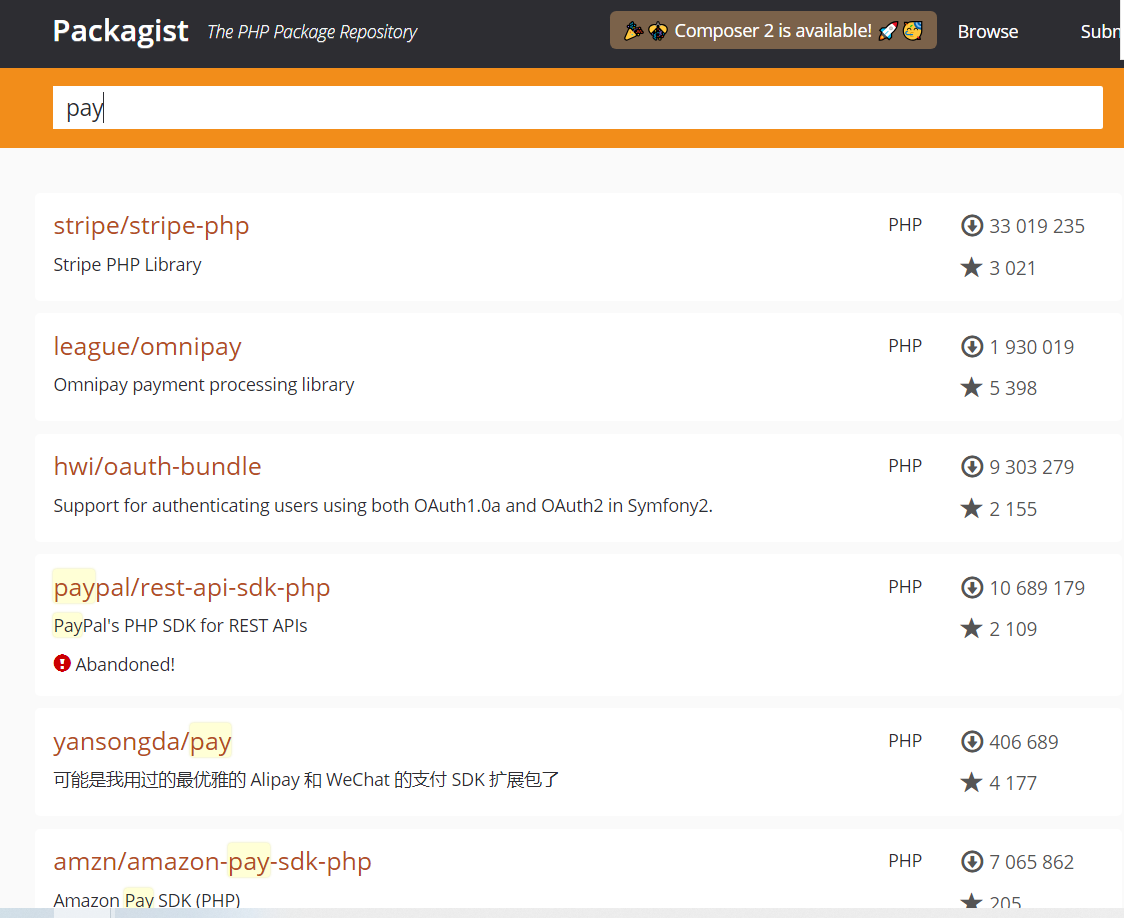Click the star count 5 398

[x=1013, y=388]
